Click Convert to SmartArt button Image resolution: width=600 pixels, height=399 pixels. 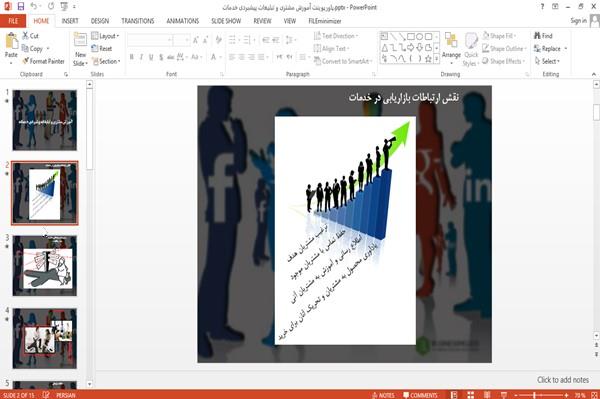[x=343, y=61]
